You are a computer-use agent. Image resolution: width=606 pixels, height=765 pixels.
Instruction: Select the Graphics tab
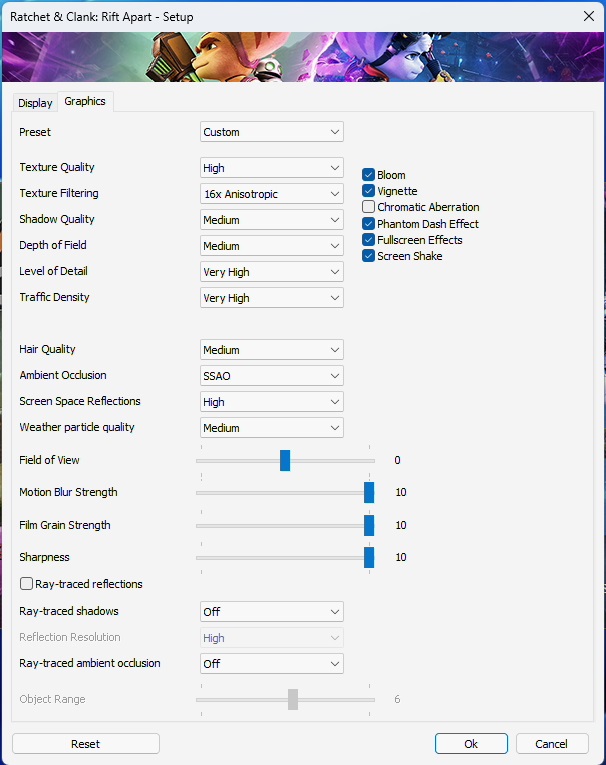(x=85, y=101)
